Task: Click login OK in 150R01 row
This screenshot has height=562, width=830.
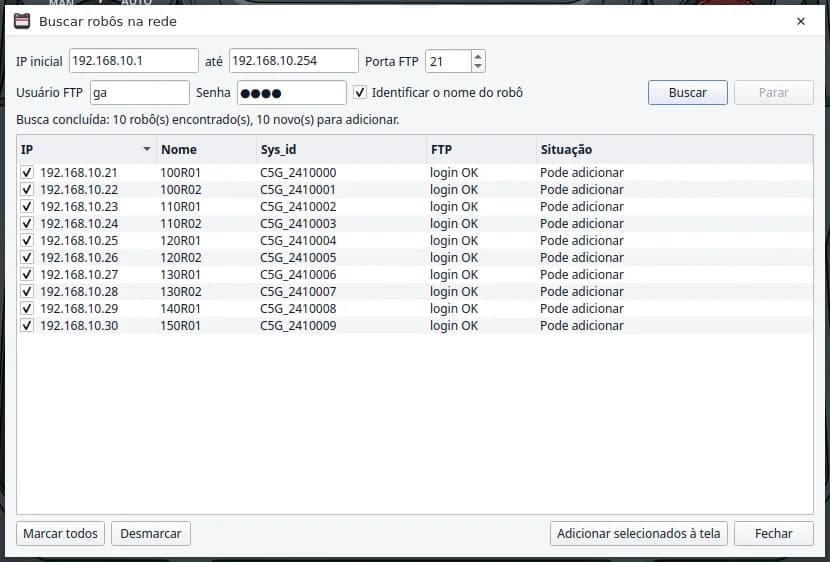Action: tap(454, 325)
